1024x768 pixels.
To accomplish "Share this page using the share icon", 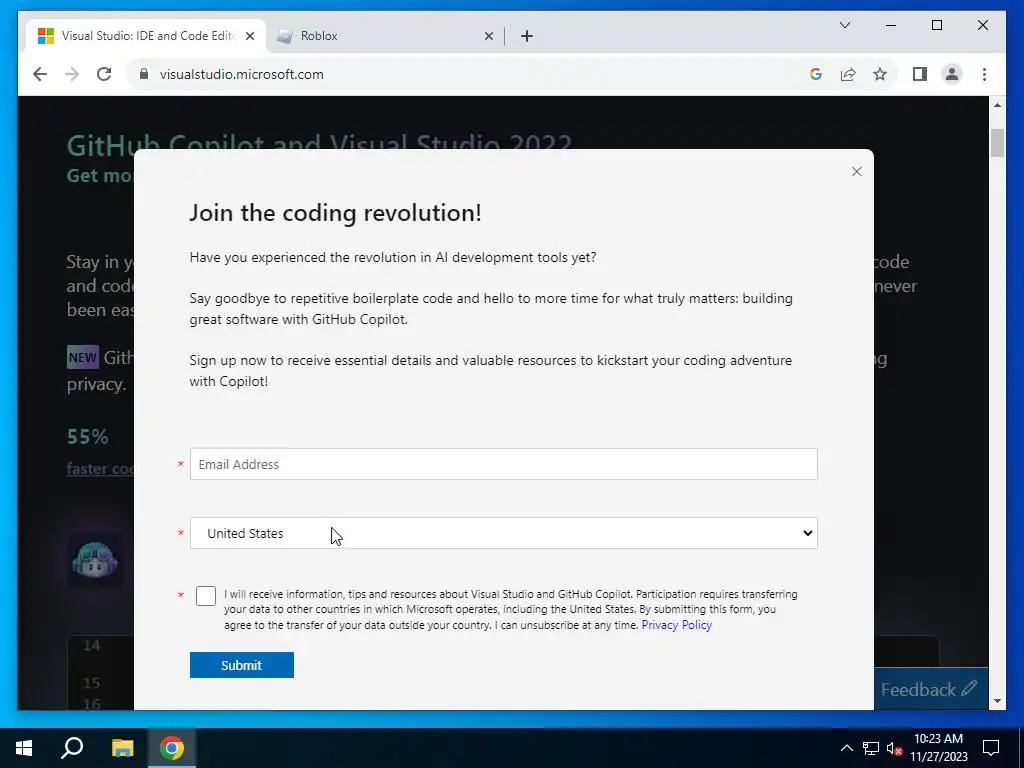I will pyautogui.click(x=848, y=74).
